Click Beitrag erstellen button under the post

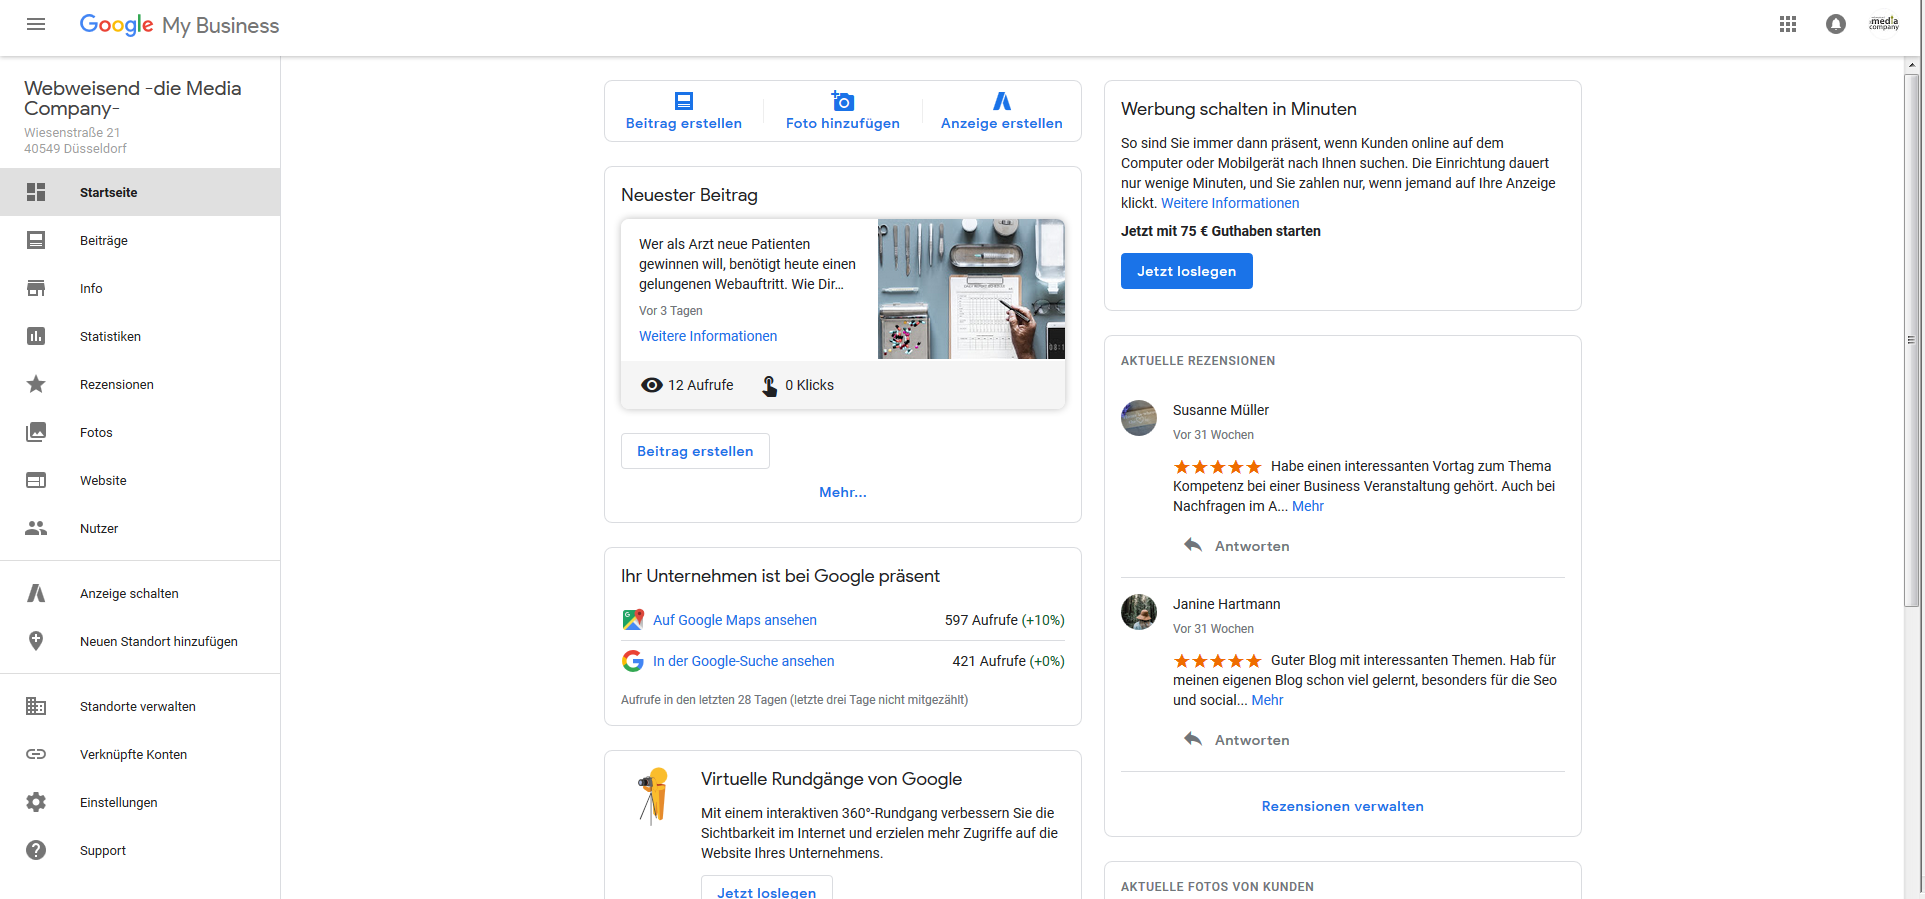coord(695,451)
